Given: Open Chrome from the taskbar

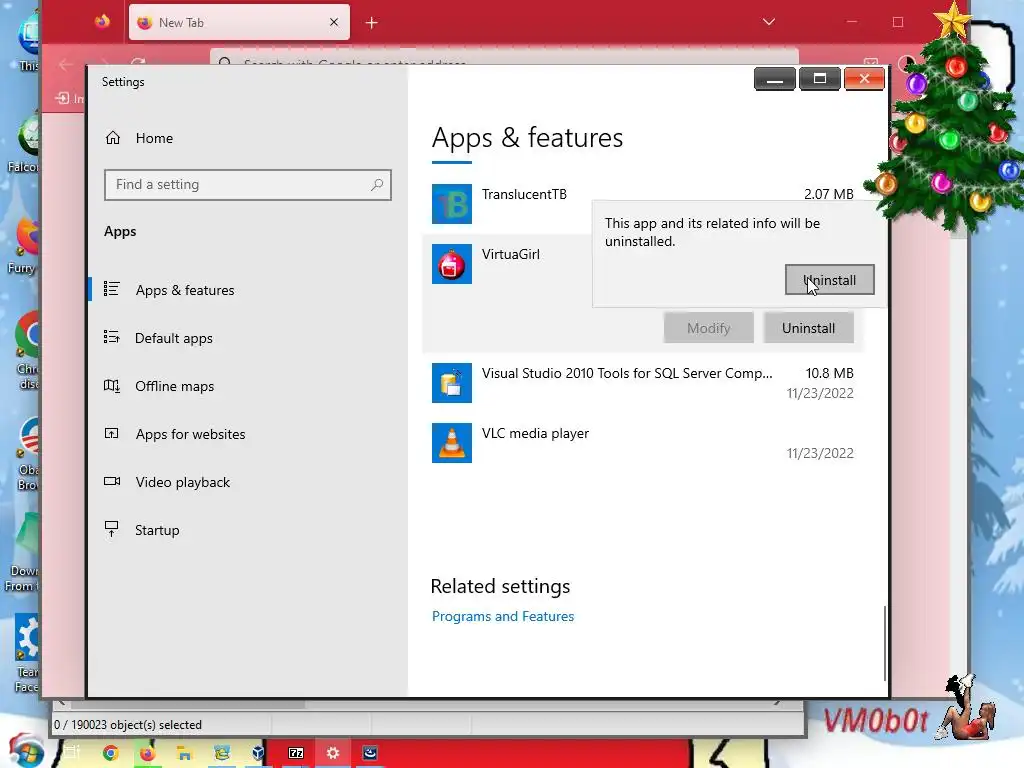Looking at the screenshot, I should point(110,753).
